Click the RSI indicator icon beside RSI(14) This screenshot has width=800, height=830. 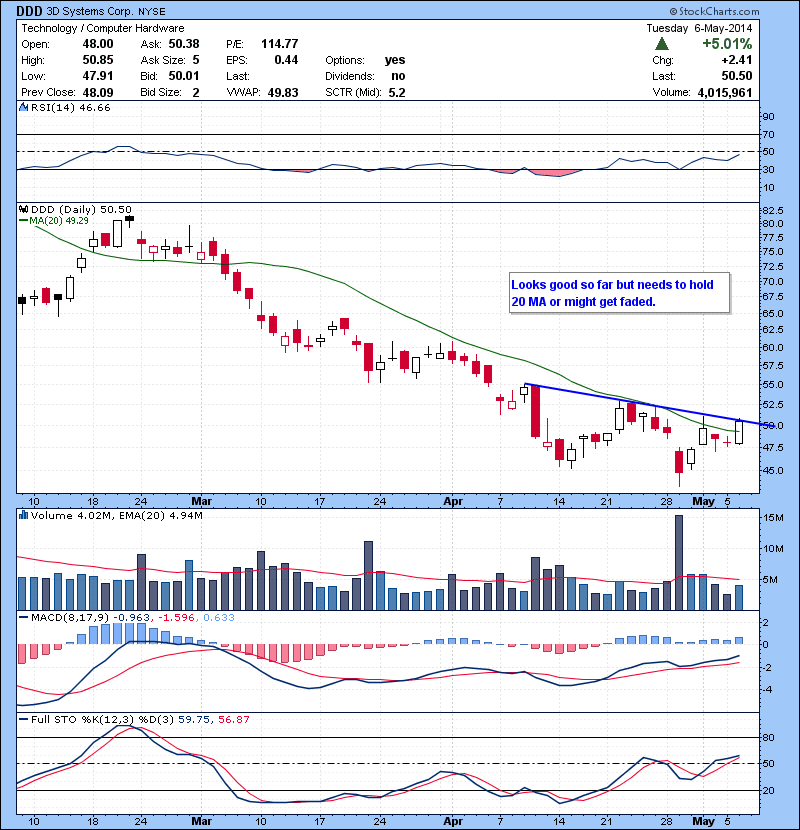(x=23, y=107)
